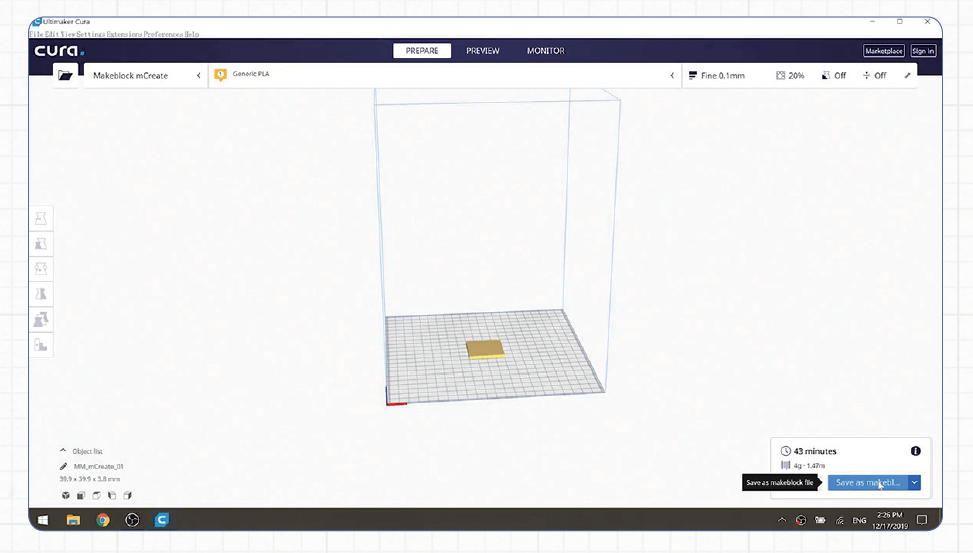The height and width of the screenshot is (553, 973).
Task: Open Chrome from the Windows taskbar
Action: [102, 520]
